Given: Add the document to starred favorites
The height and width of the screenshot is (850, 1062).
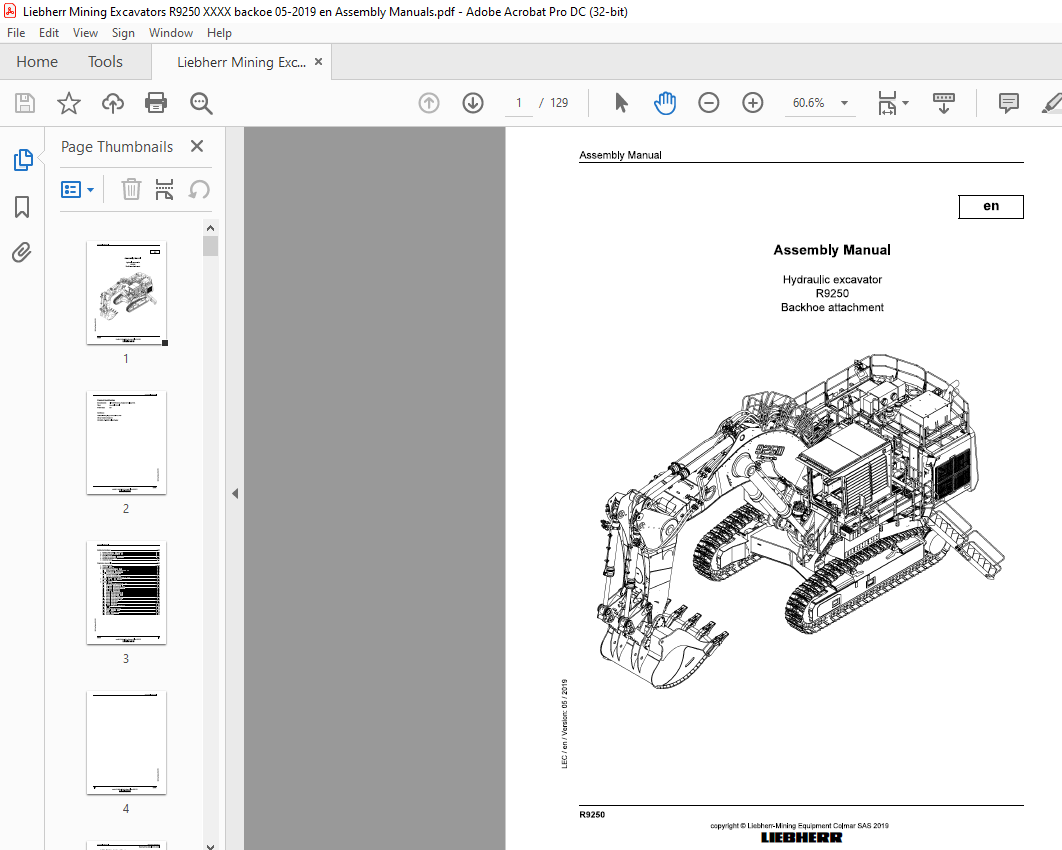Looking at the screenshot, I should click(68, 103).
